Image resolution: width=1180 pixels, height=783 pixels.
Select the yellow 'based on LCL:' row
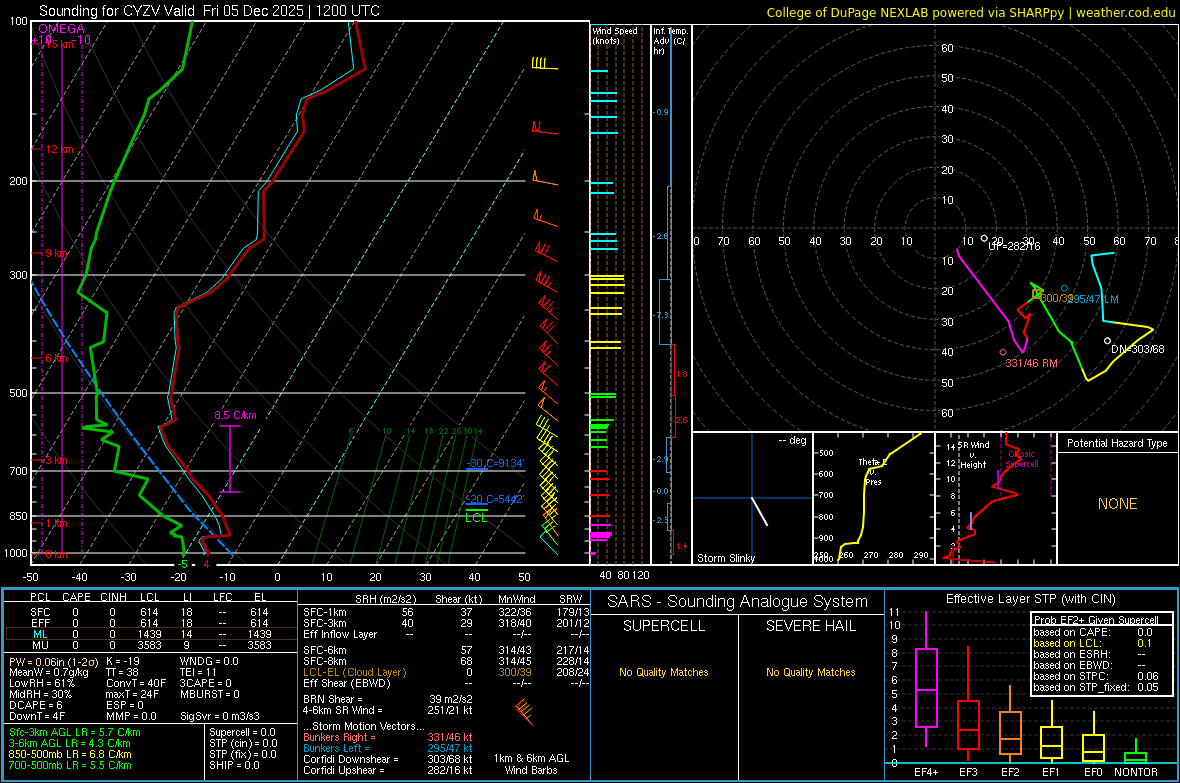[1092, 643]
